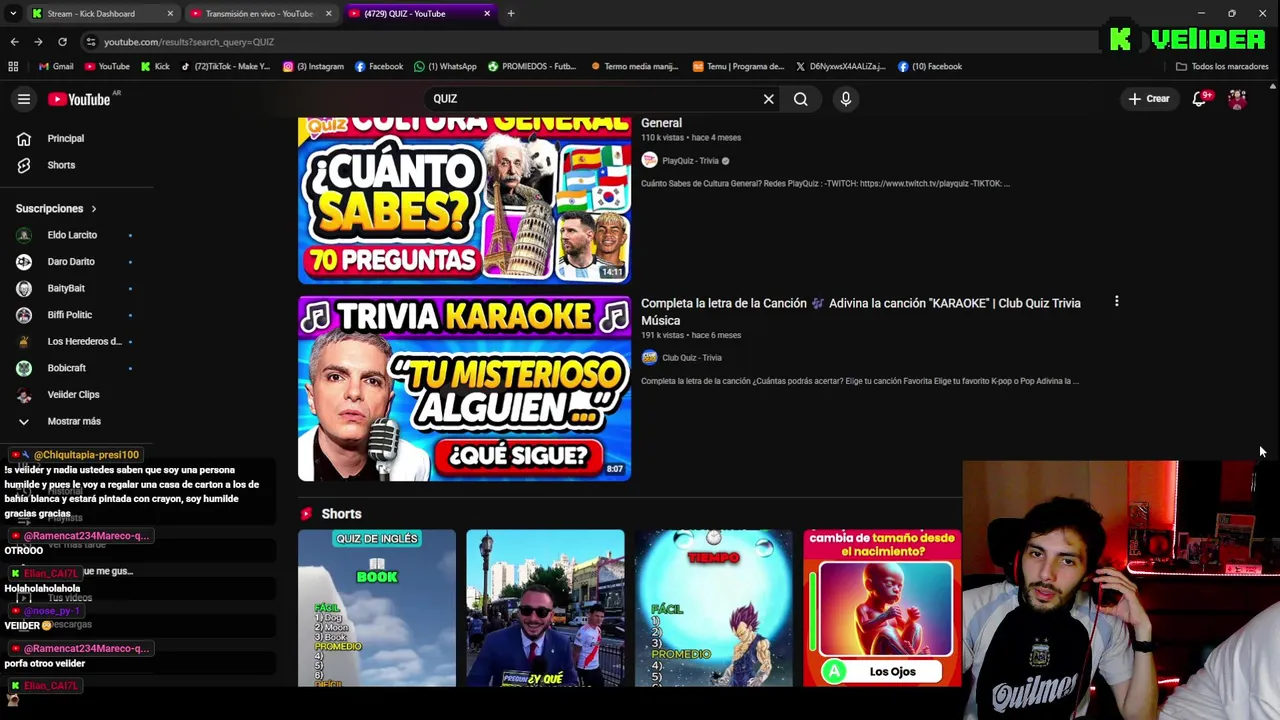
Task: Visit Club Quiz - Trivia channel
Action: [x=691, y=358]
